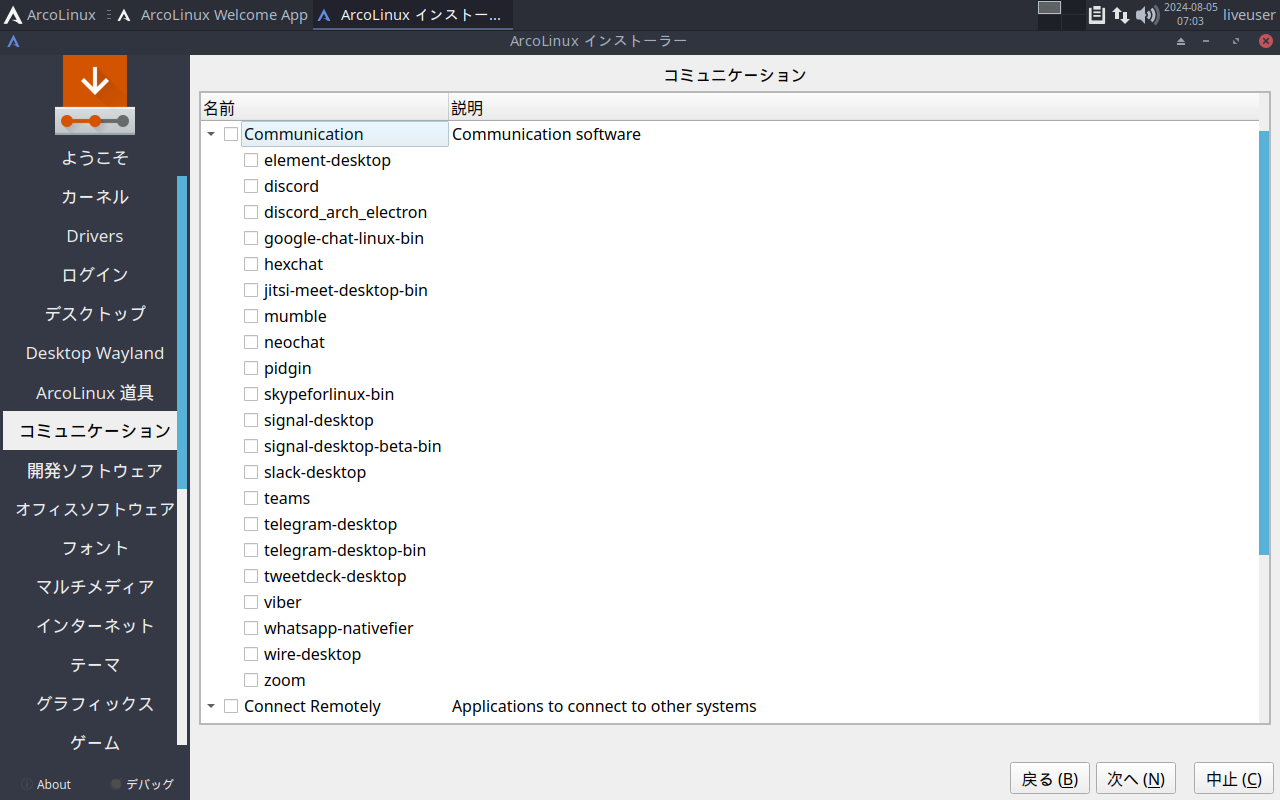The height and width of the screenshot is (800, 1280).
Task: Click the 戻る (B) back button
Action: coord(1049,779)
